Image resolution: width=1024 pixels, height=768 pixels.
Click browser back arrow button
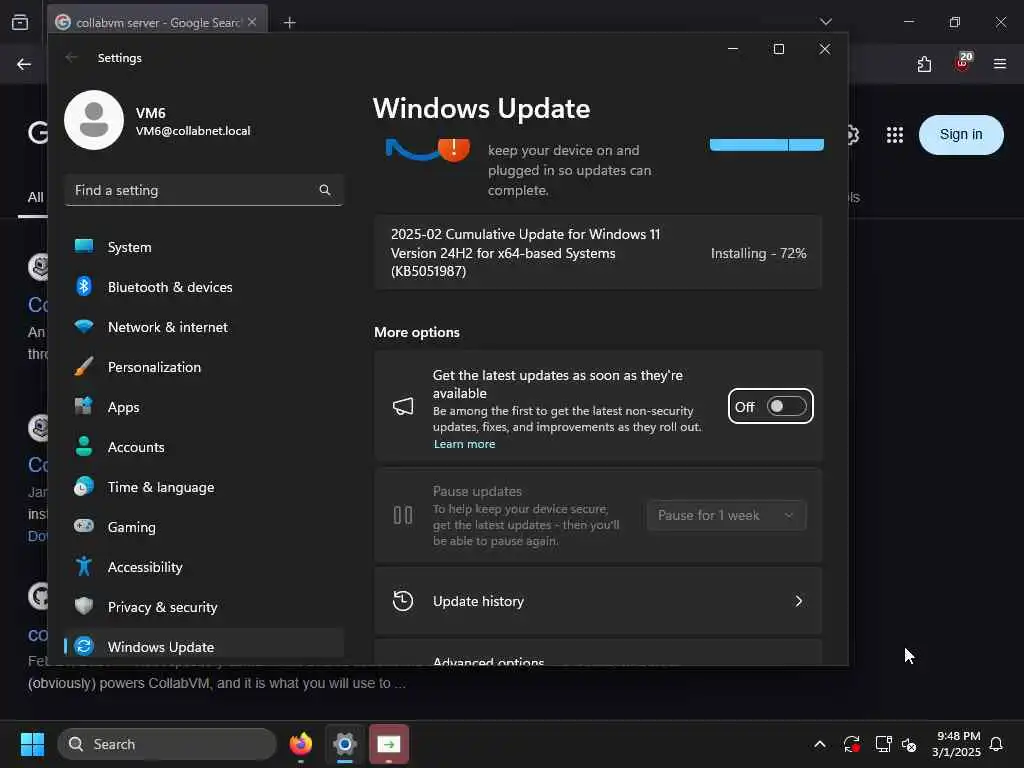[x=24, y=64]
